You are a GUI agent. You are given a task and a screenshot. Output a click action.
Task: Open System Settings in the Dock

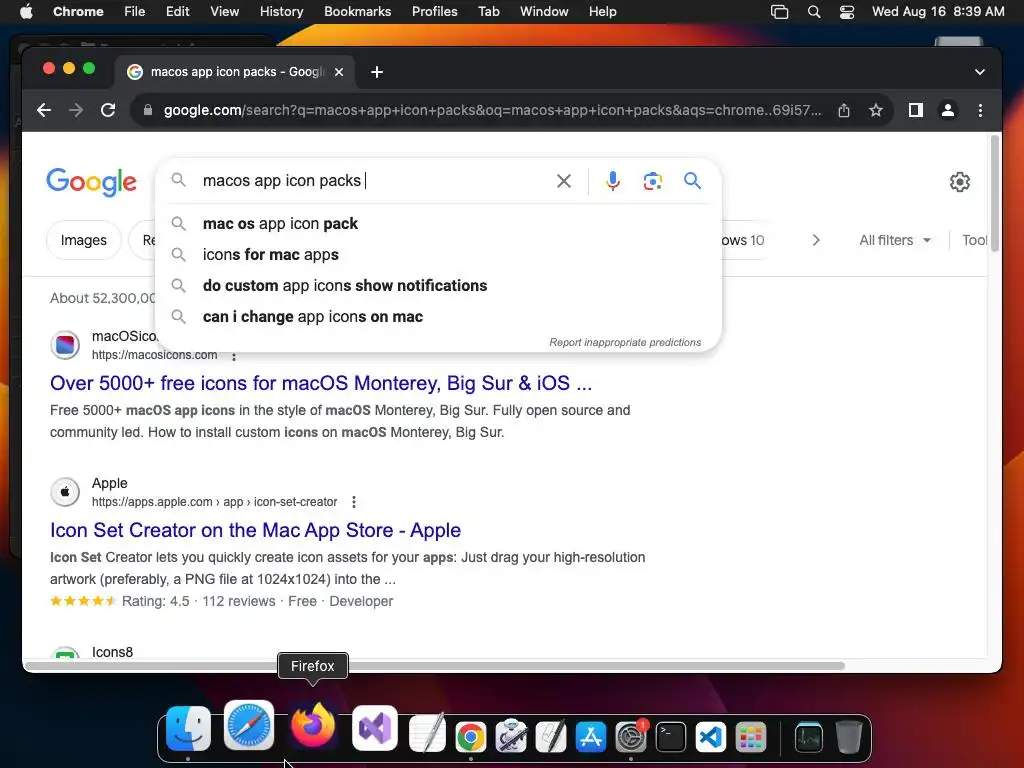click(631, 737)
